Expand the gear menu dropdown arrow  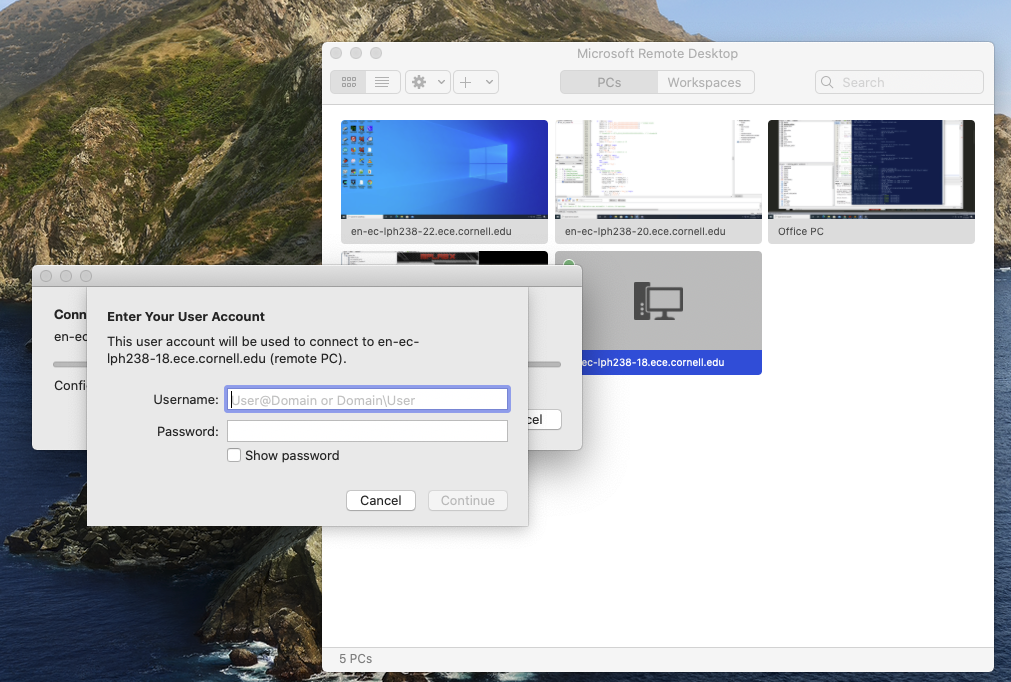point(442,83)
